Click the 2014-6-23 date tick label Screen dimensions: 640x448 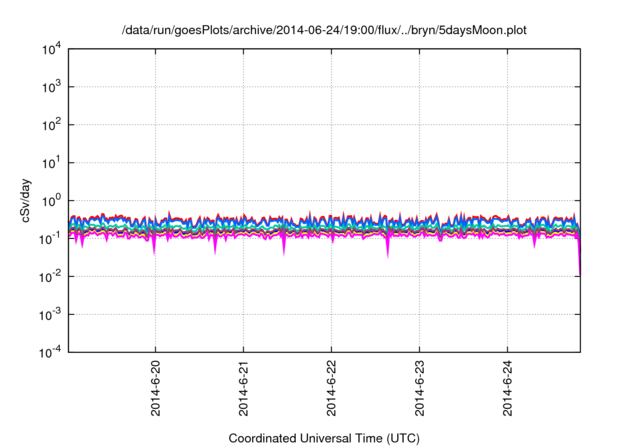pyautogui.click(x=420, y=388)
